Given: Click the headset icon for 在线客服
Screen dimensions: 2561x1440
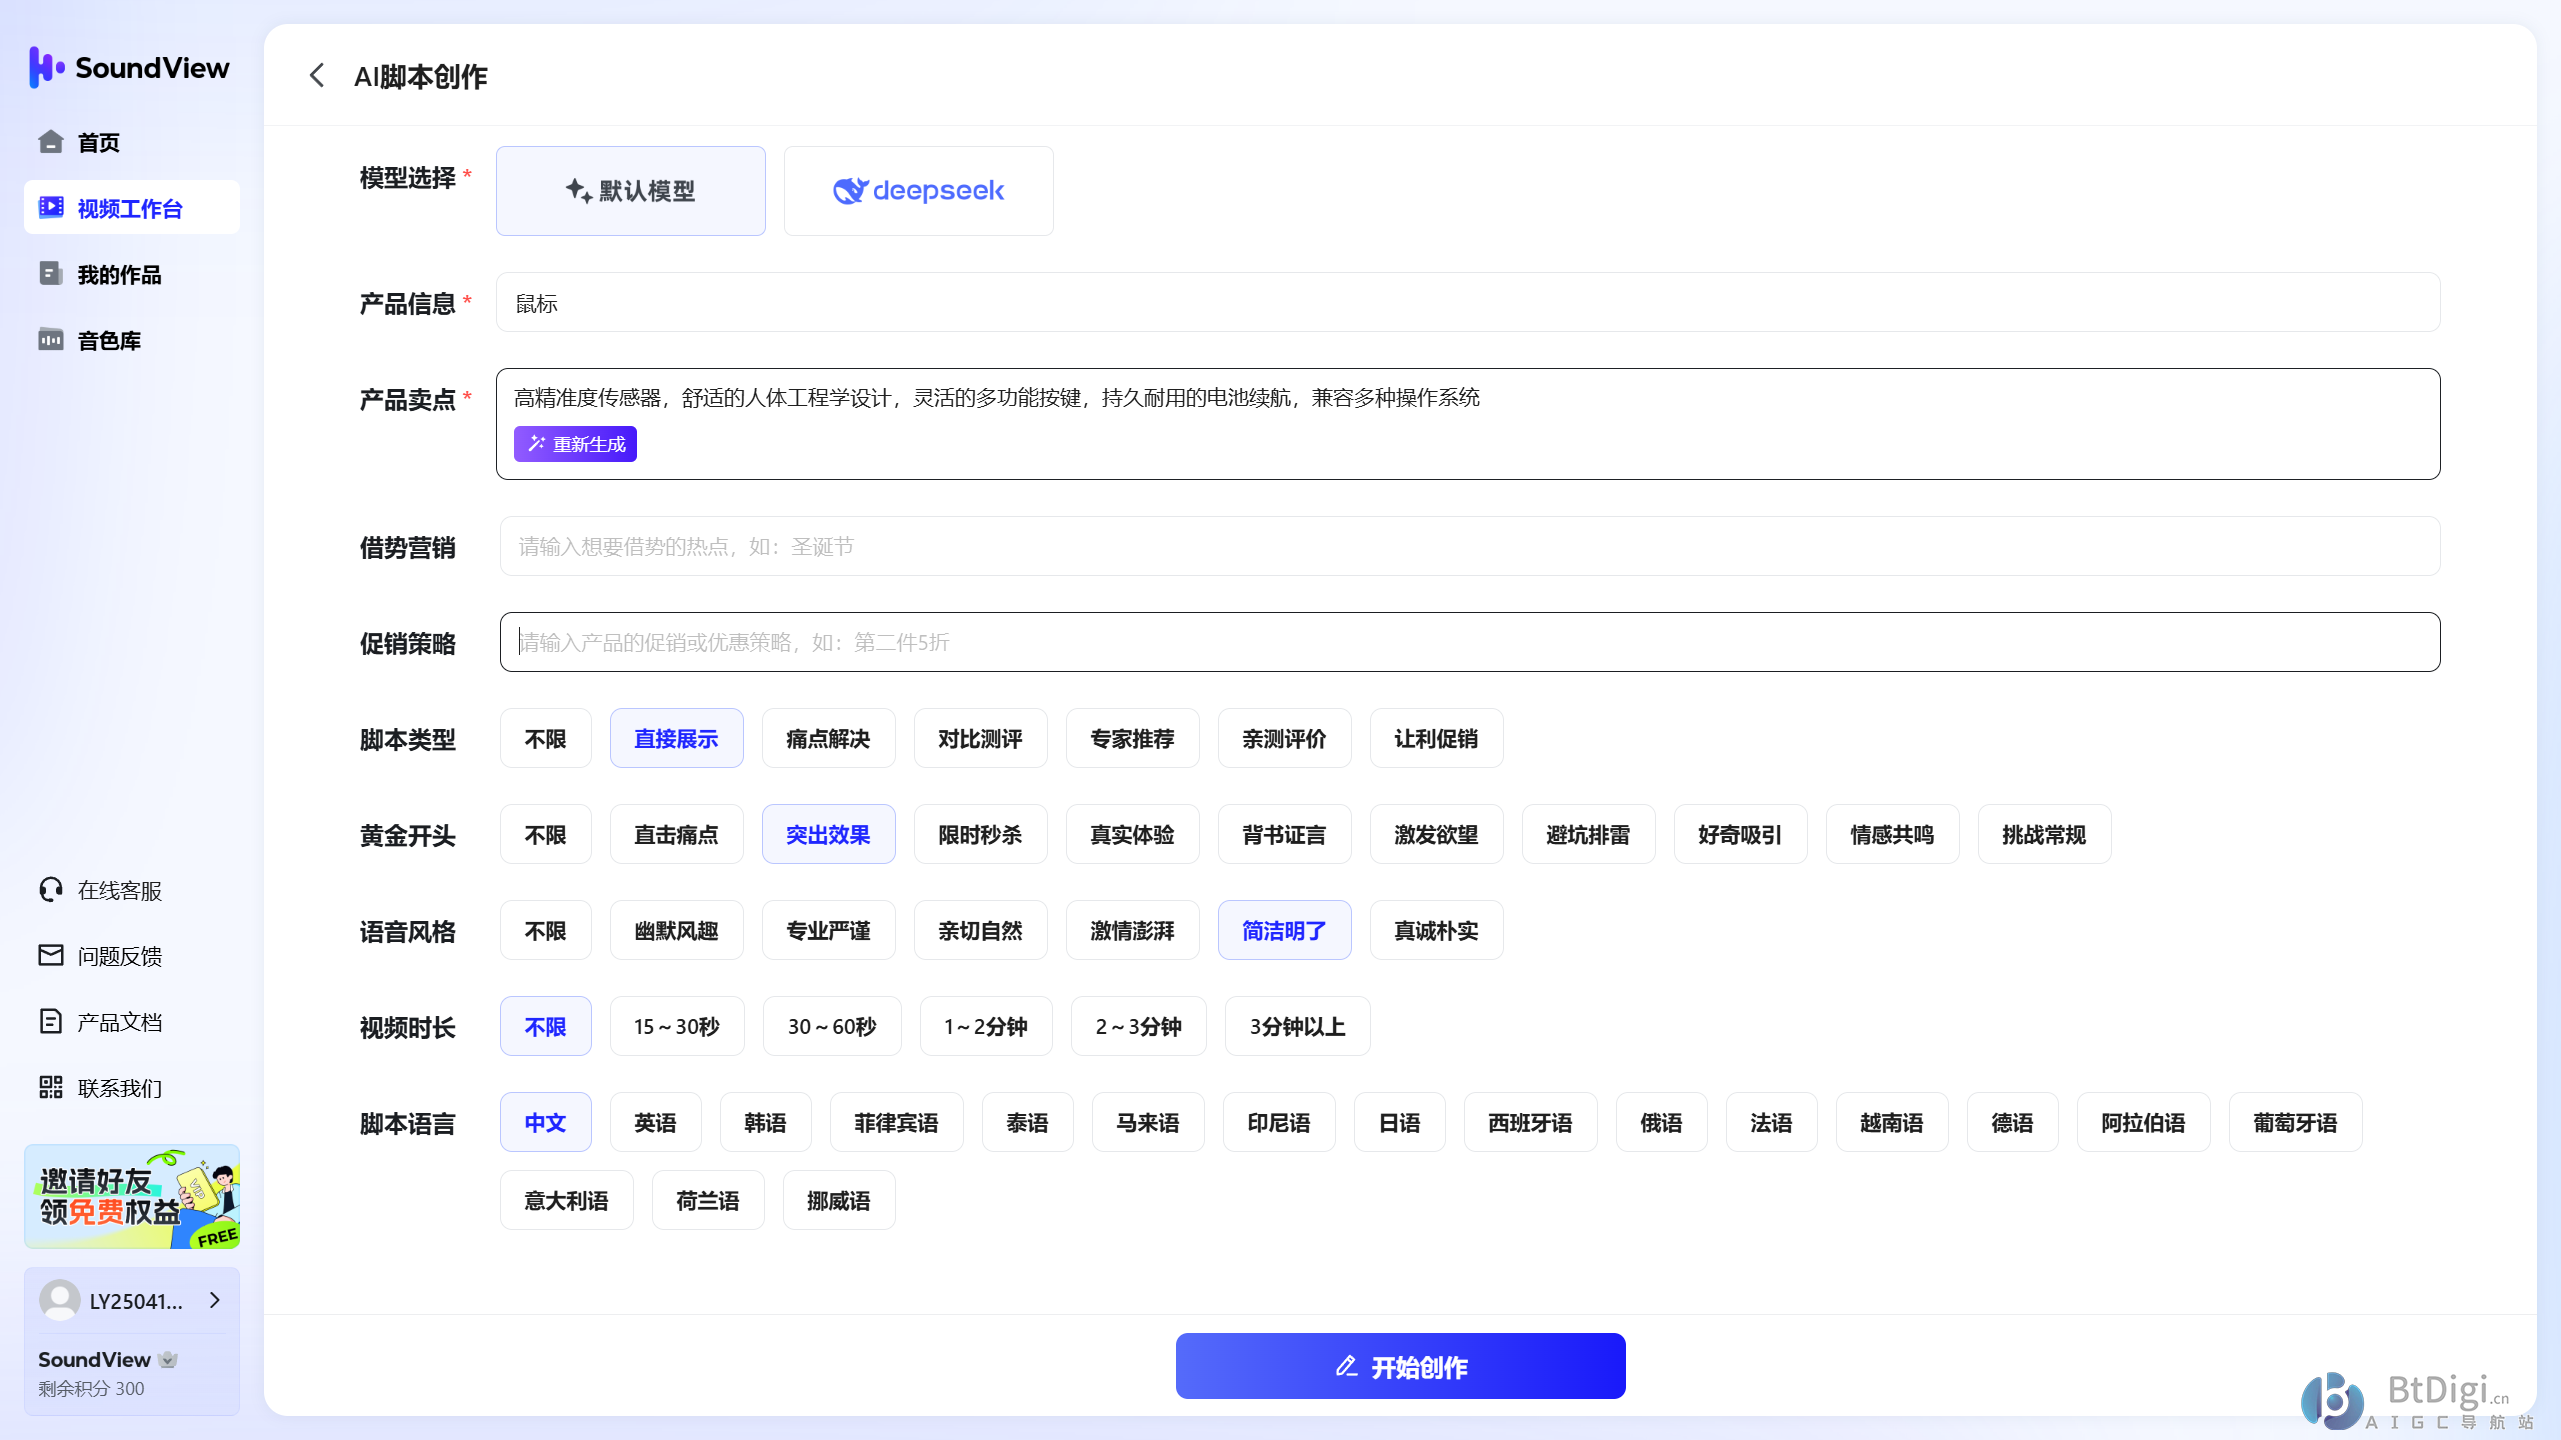Looking at the screenshot, I should click(51, 890).
